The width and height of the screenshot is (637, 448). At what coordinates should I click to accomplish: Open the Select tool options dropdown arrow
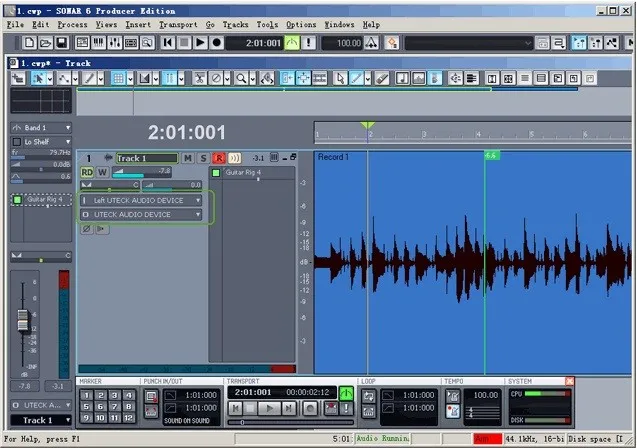click(x=50, y=78)
